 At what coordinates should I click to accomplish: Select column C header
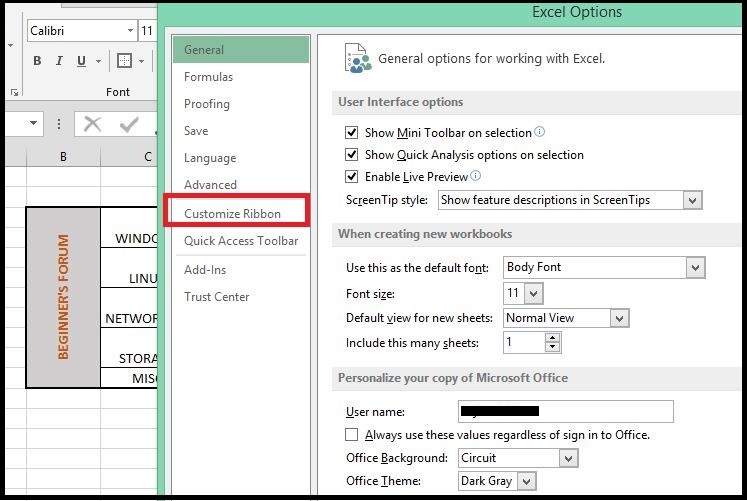click(x=129, y=157)
